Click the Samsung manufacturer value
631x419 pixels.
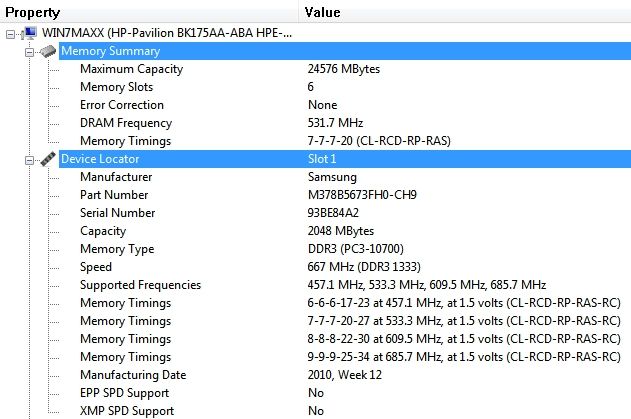[332, 177]
